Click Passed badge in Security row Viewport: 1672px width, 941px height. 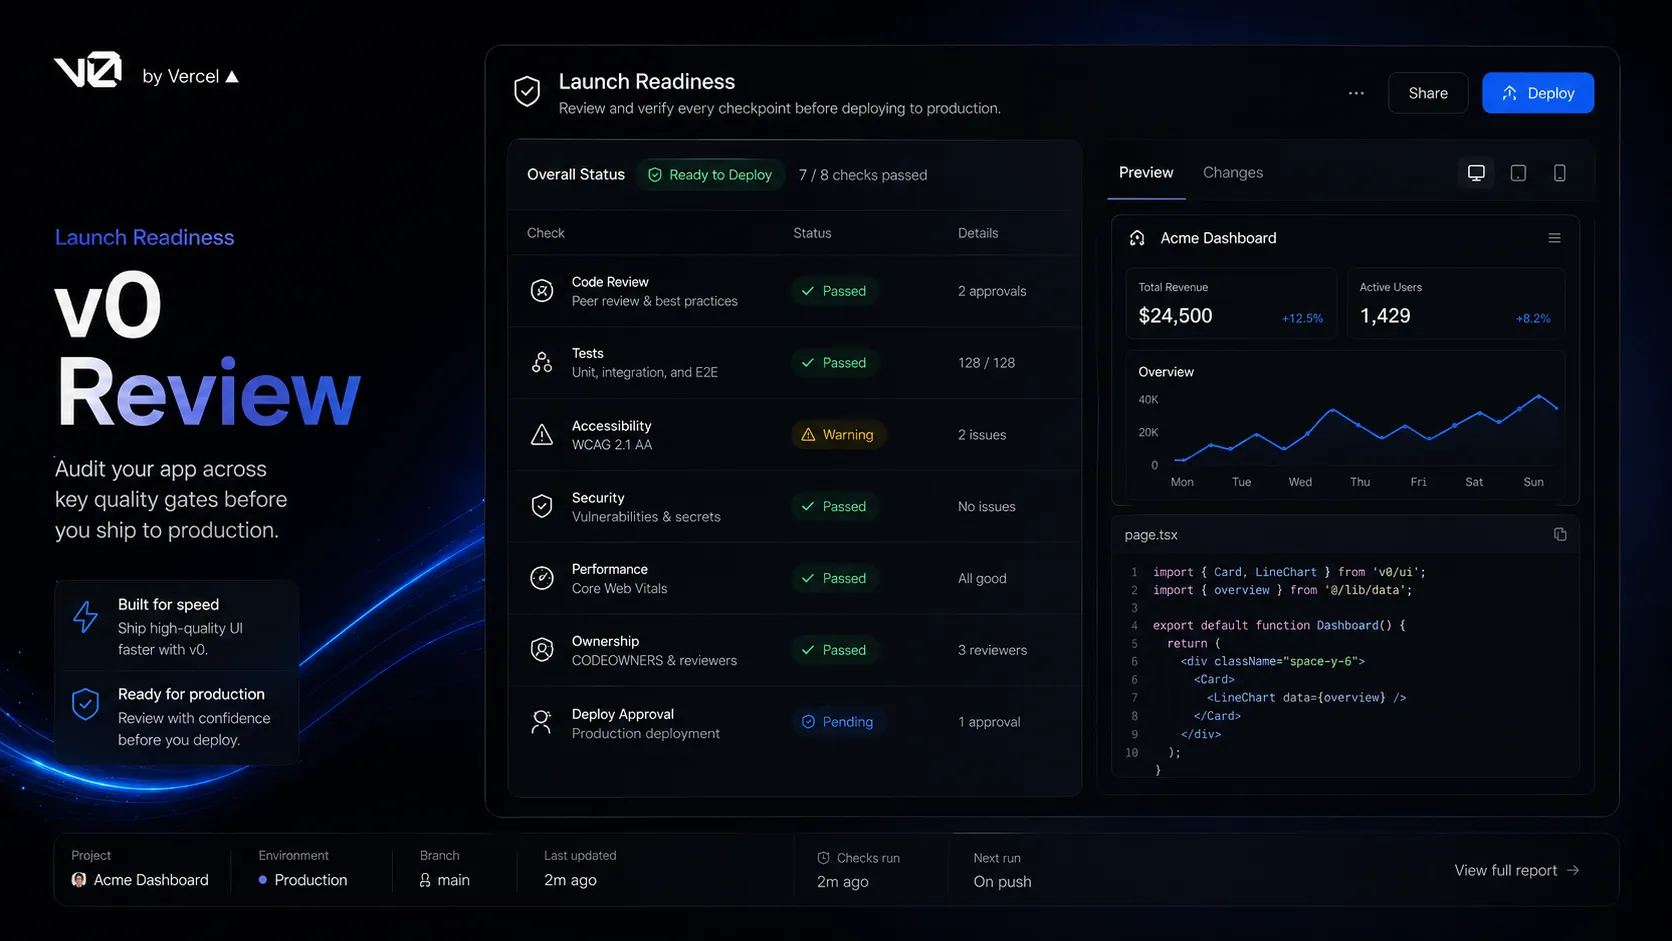point(834,507)
